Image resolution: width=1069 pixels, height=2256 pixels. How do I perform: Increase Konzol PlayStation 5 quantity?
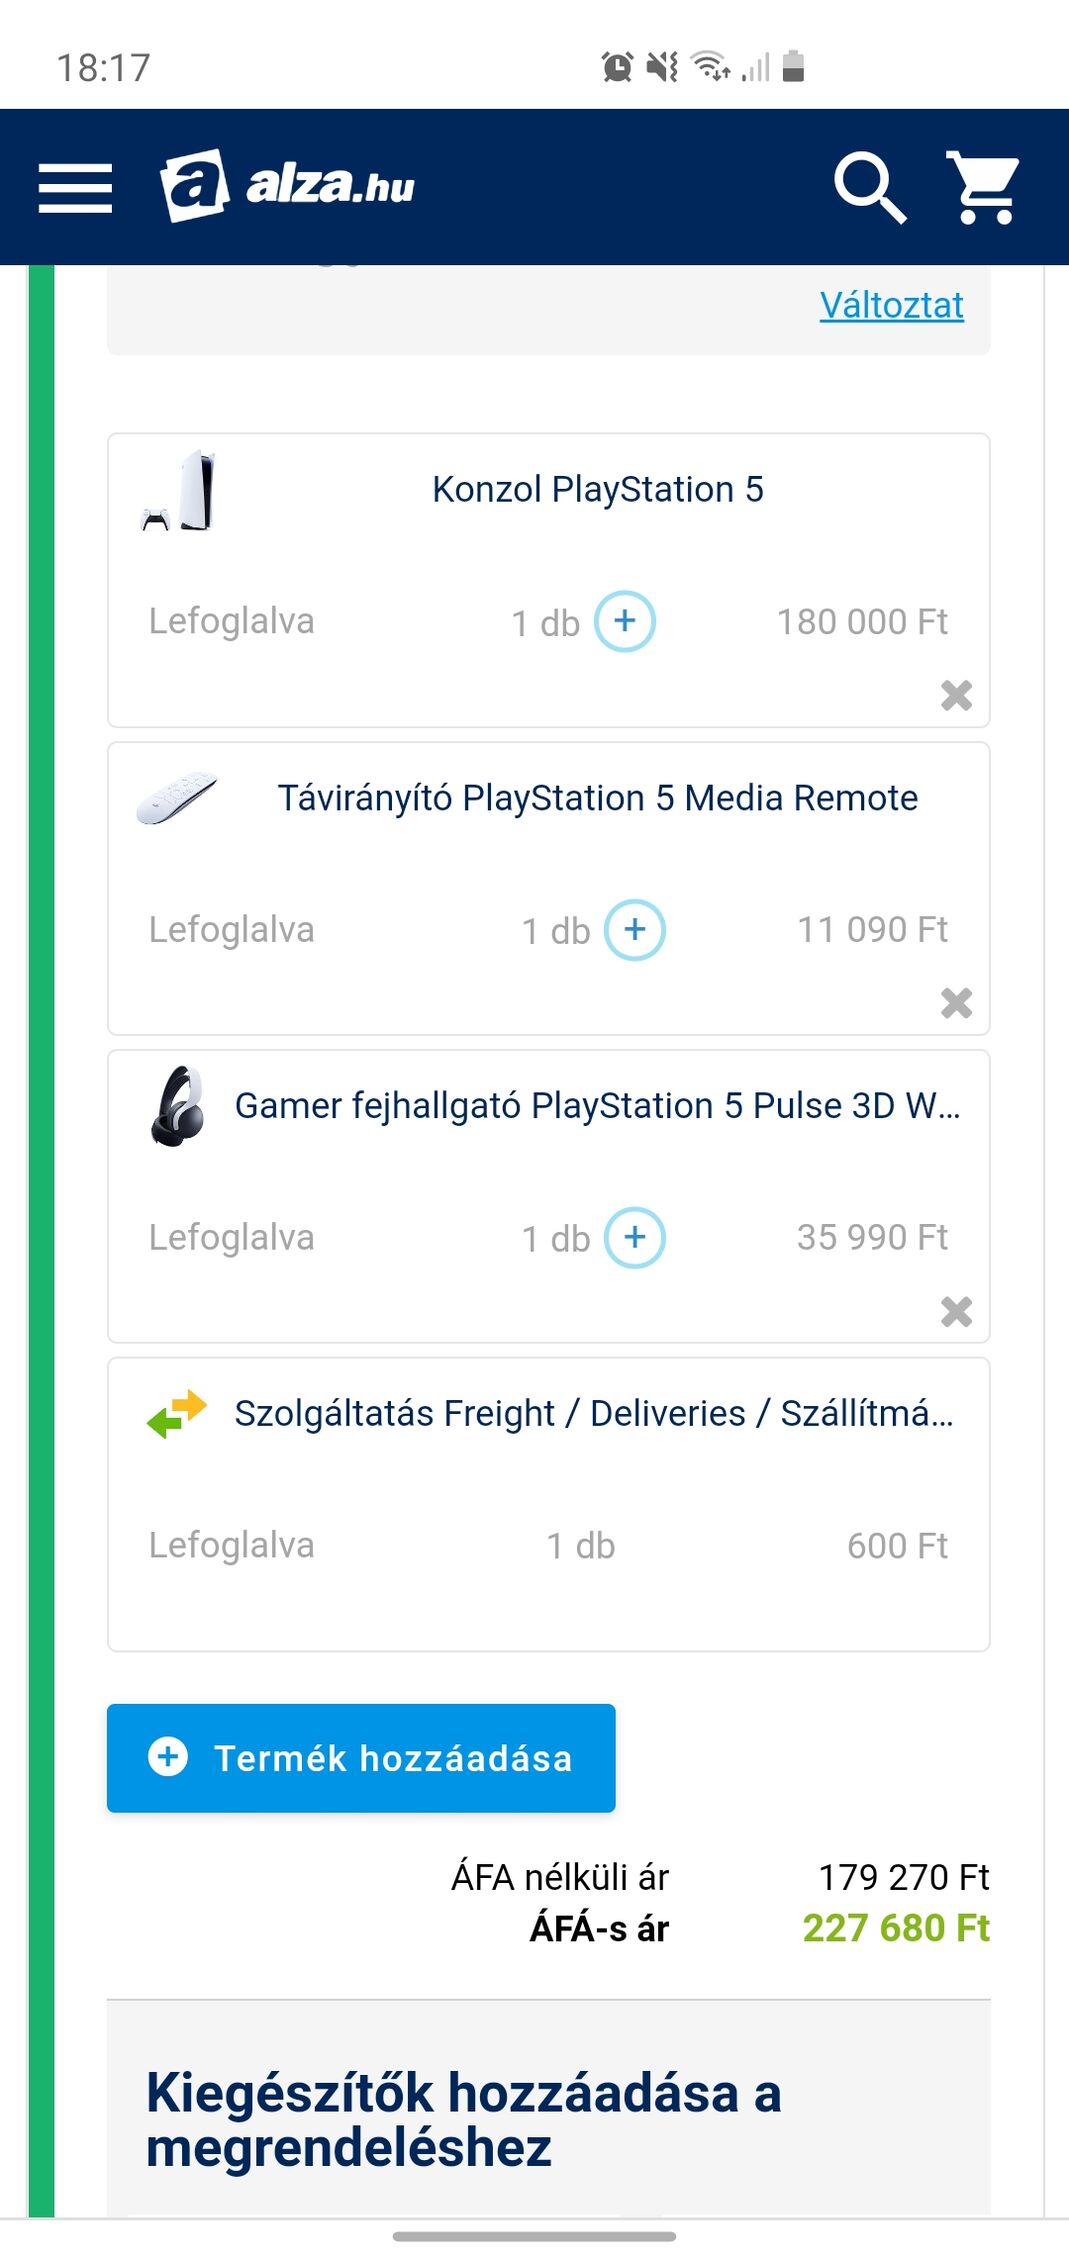(x=625, y=621)
